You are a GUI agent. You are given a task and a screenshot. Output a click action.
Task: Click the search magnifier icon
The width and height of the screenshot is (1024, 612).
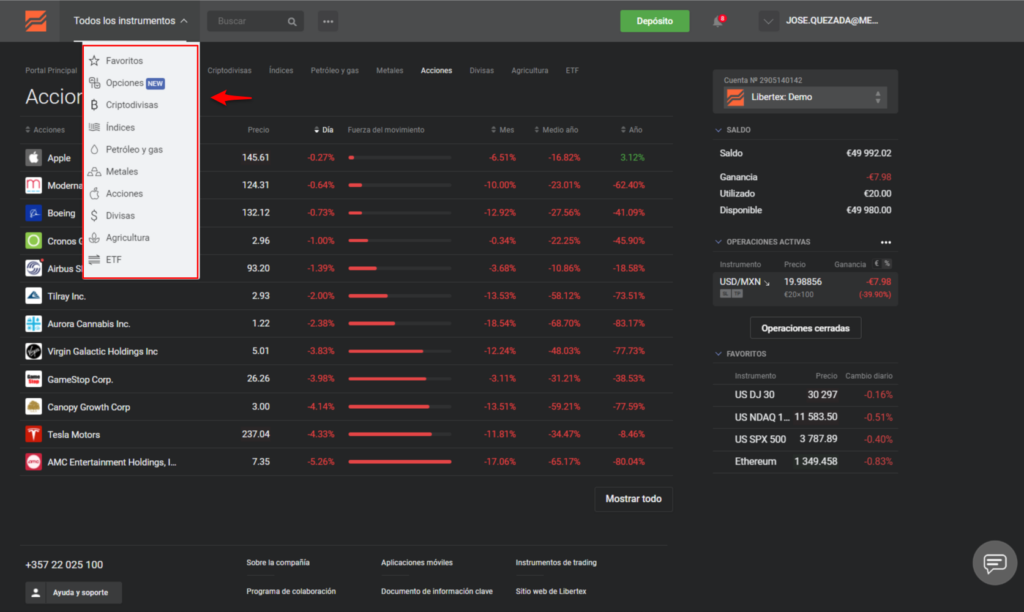pos(292,22)
